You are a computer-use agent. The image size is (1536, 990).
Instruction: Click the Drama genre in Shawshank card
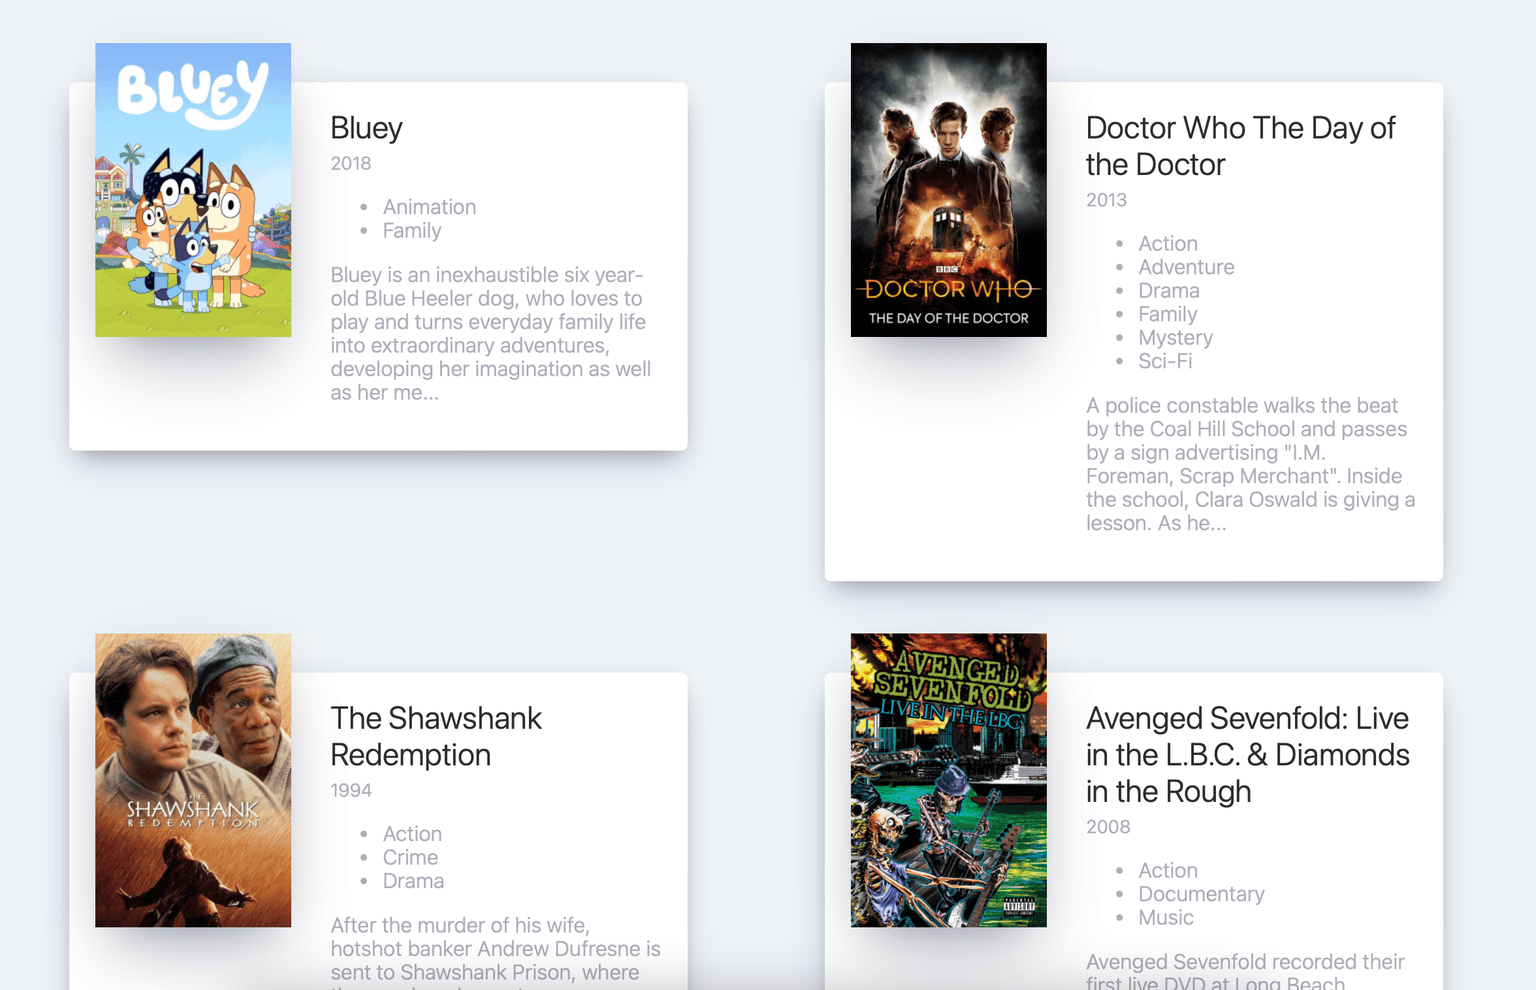click(413, 881)
